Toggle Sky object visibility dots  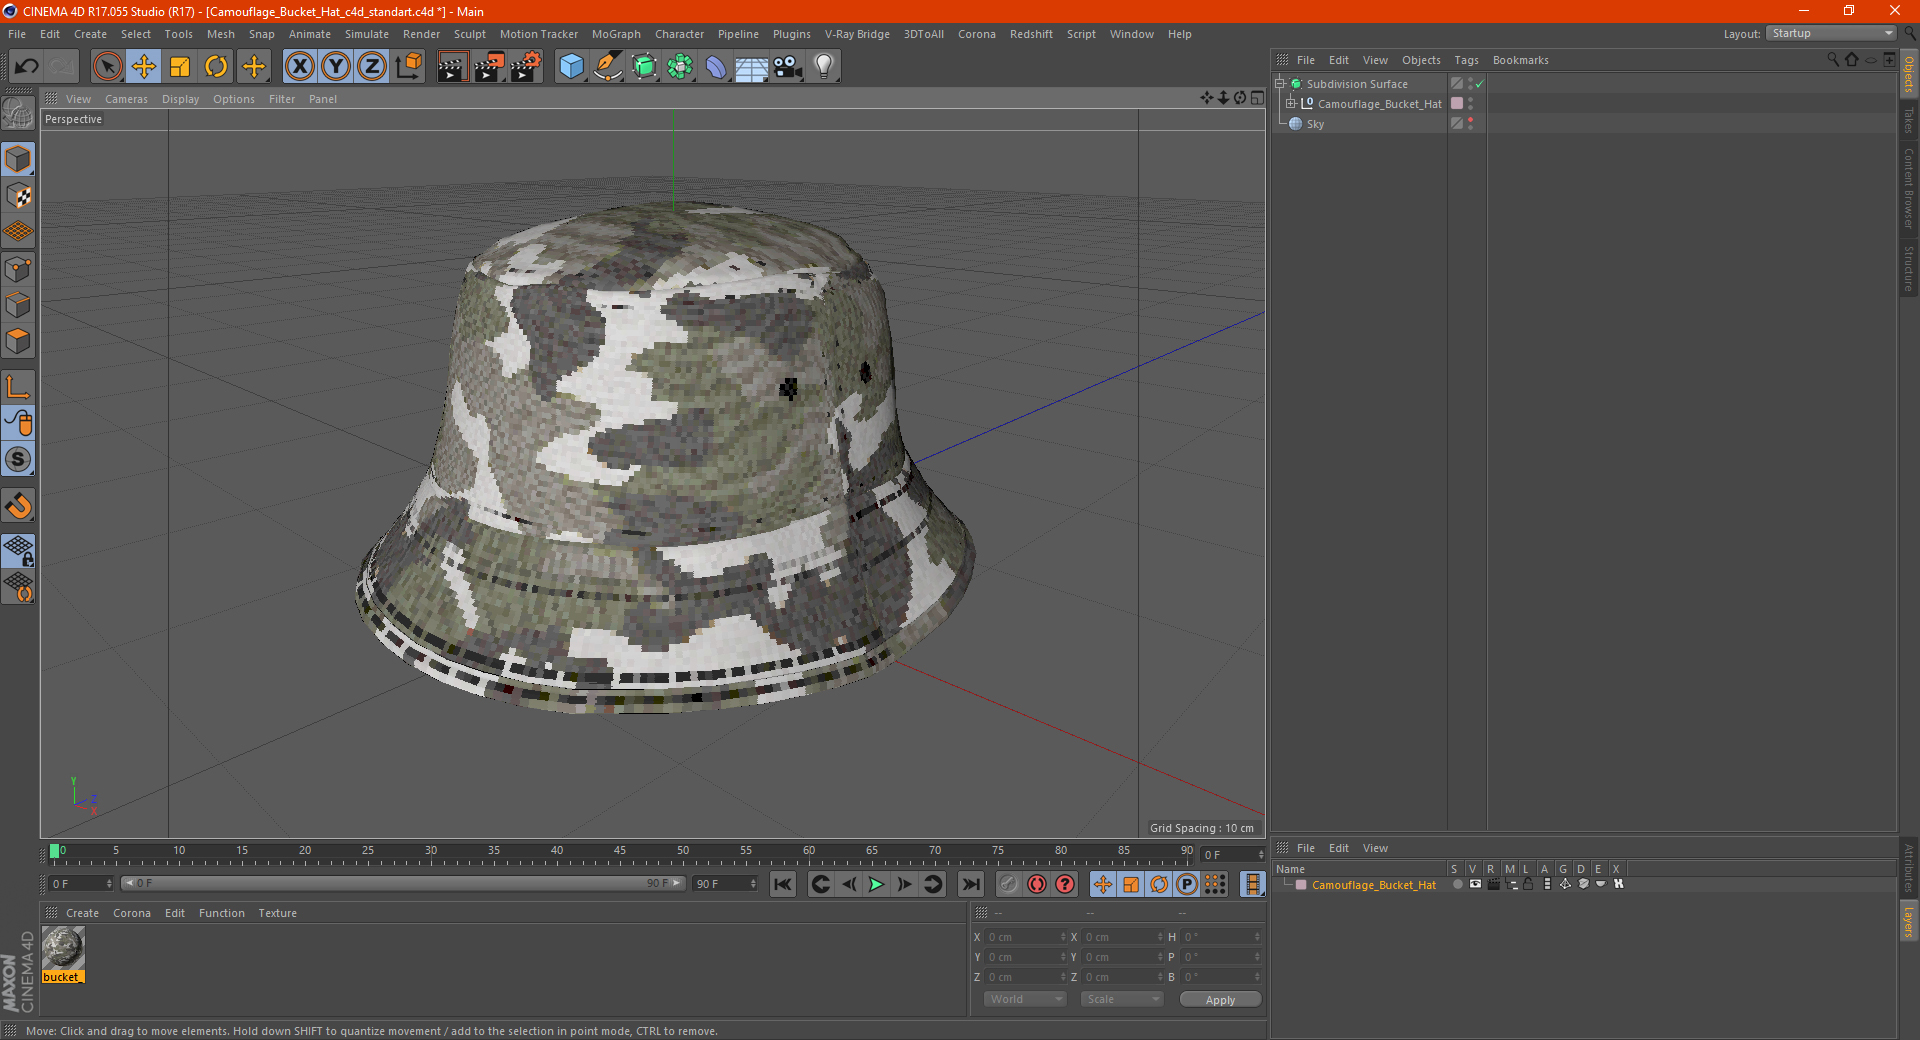(x=1470, y=124)
